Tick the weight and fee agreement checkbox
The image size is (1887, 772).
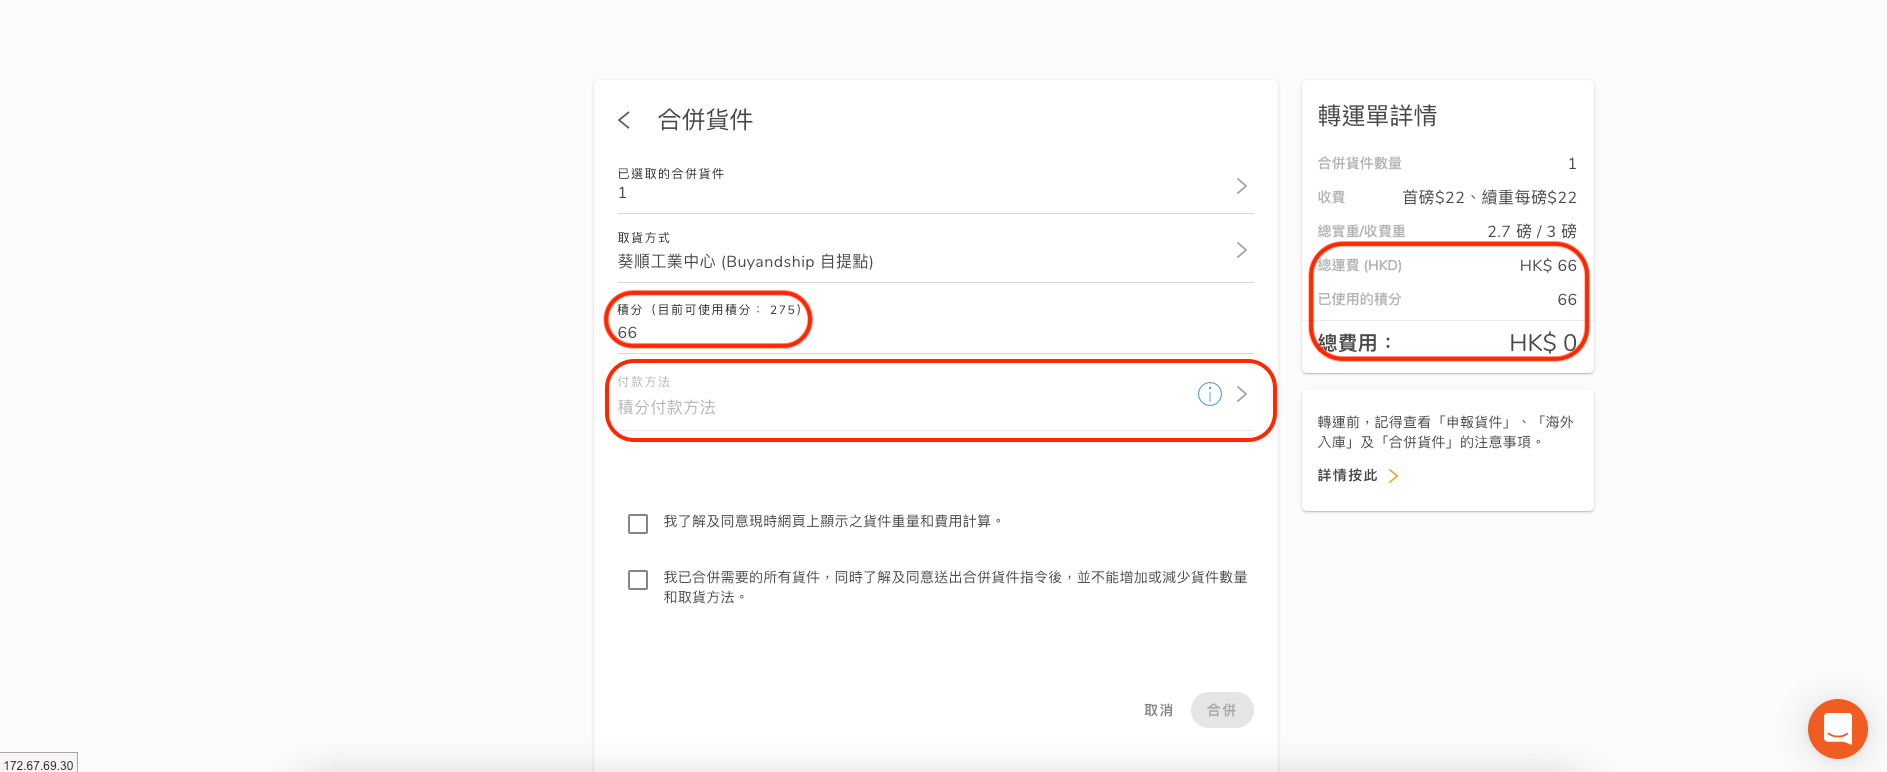point(638,524)
